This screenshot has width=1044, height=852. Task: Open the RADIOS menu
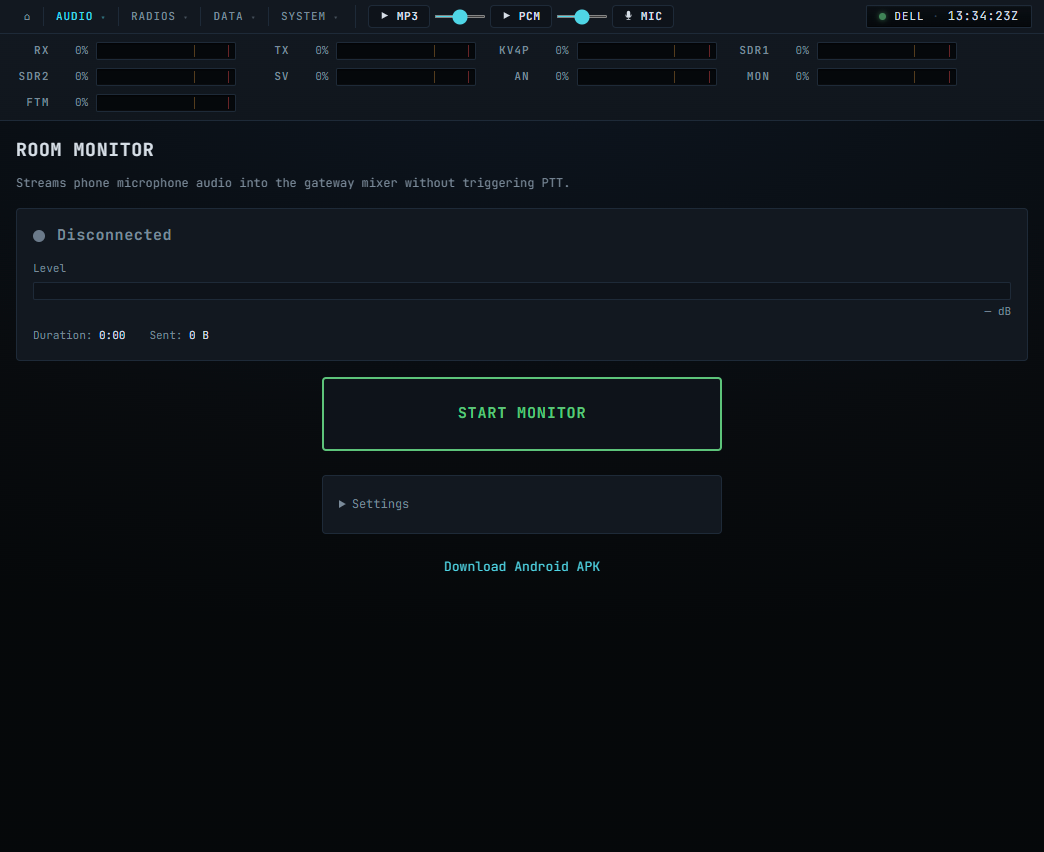pos(158,17)
